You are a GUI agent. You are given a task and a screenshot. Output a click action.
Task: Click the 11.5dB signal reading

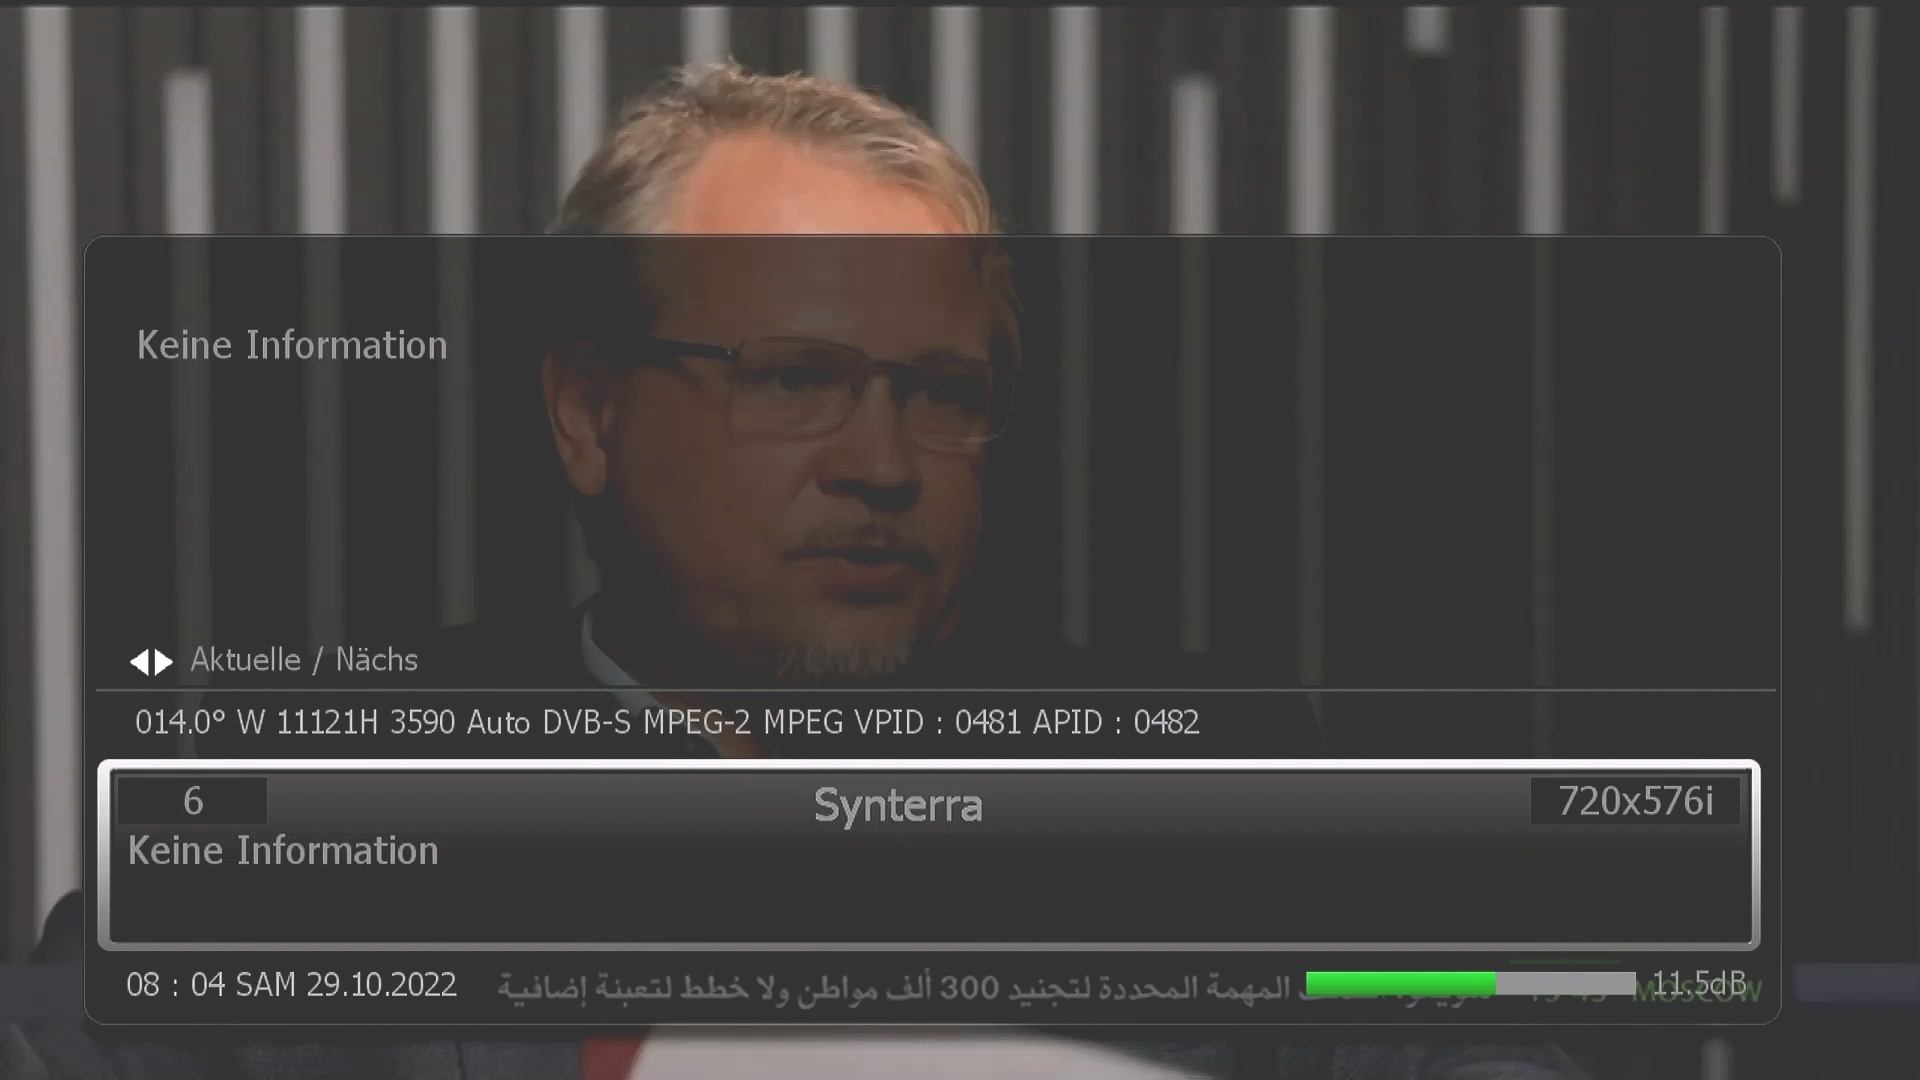pyautogui.click(x=1698, y=984)
